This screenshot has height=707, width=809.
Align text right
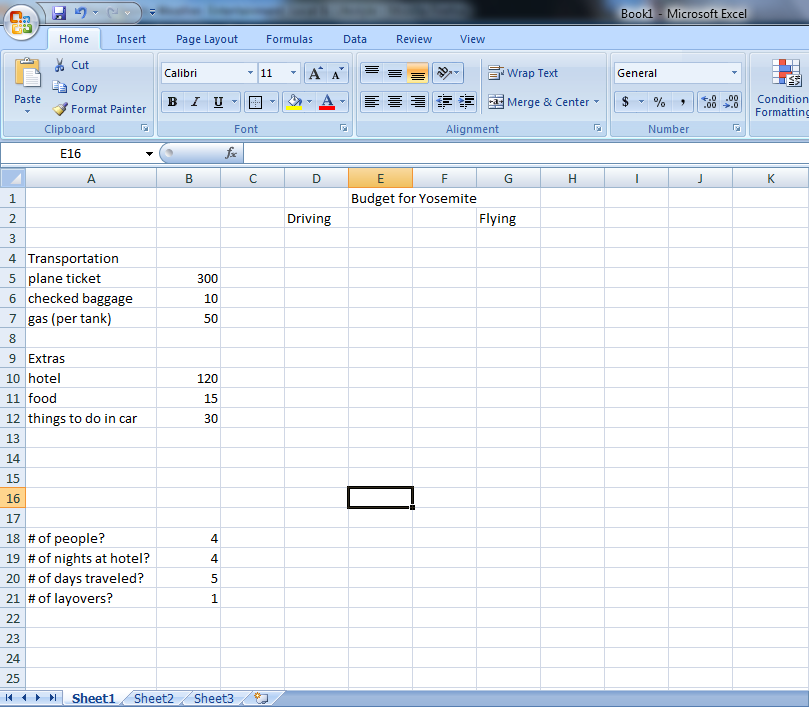[x=417, y=102]
